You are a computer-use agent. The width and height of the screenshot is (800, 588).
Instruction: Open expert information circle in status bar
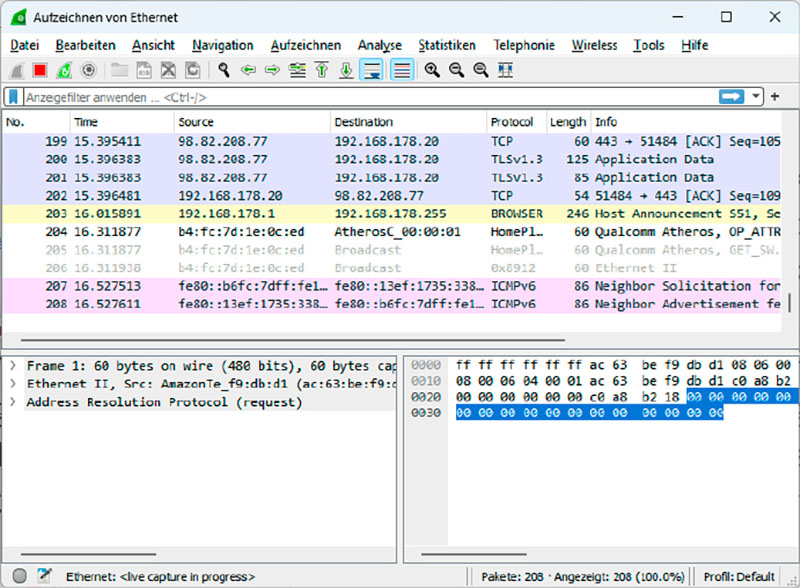point(19,576)
